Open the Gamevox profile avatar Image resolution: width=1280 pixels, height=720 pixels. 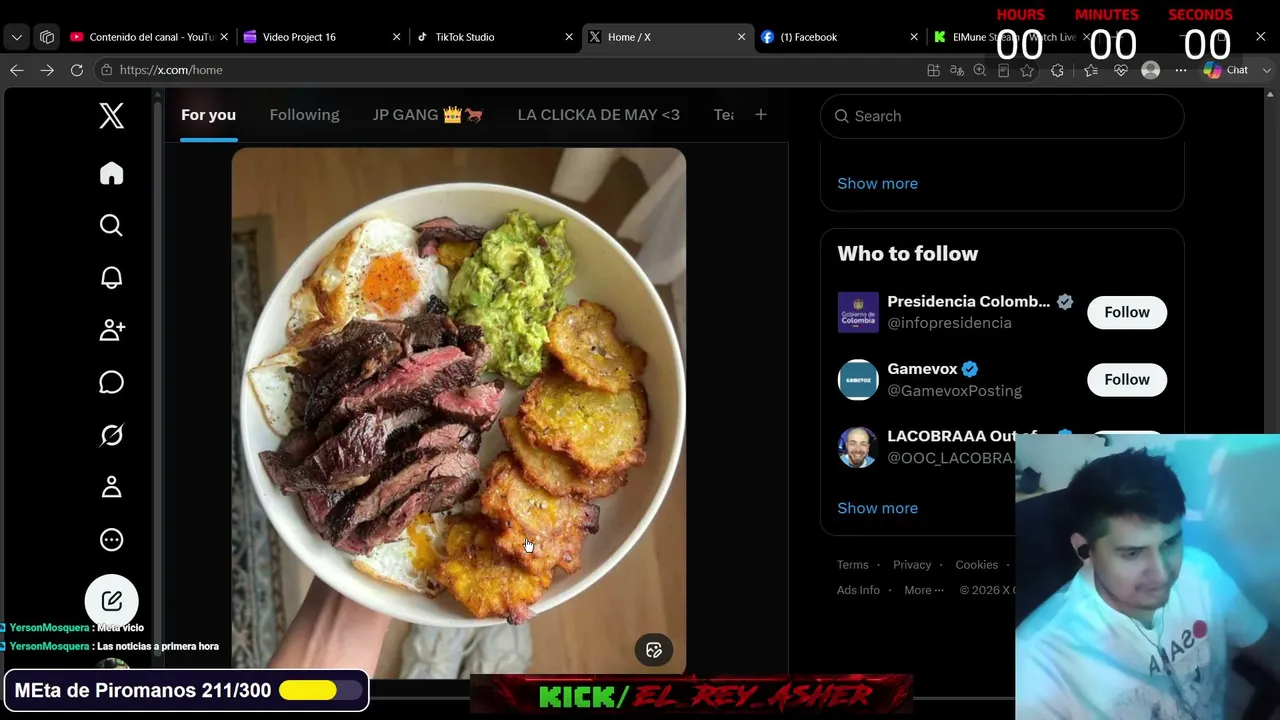point(858,379)
